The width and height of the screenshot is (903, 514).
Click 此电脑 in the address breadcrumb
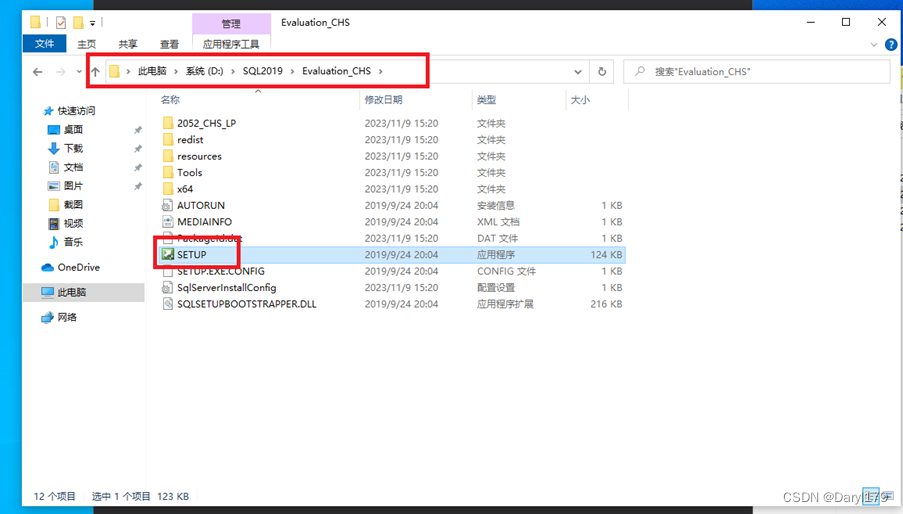(x=152, y=71)
